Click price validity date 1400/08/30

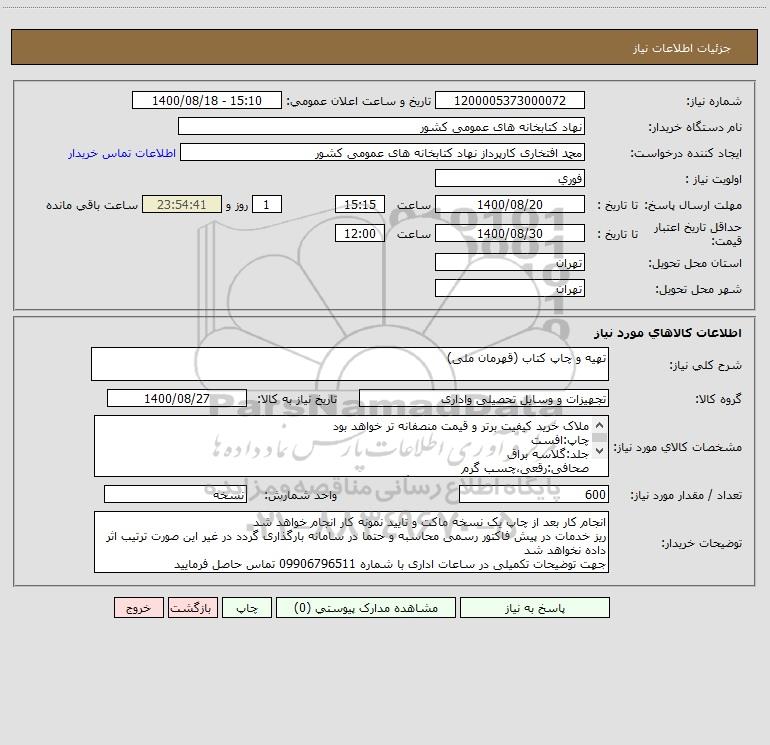510,233
